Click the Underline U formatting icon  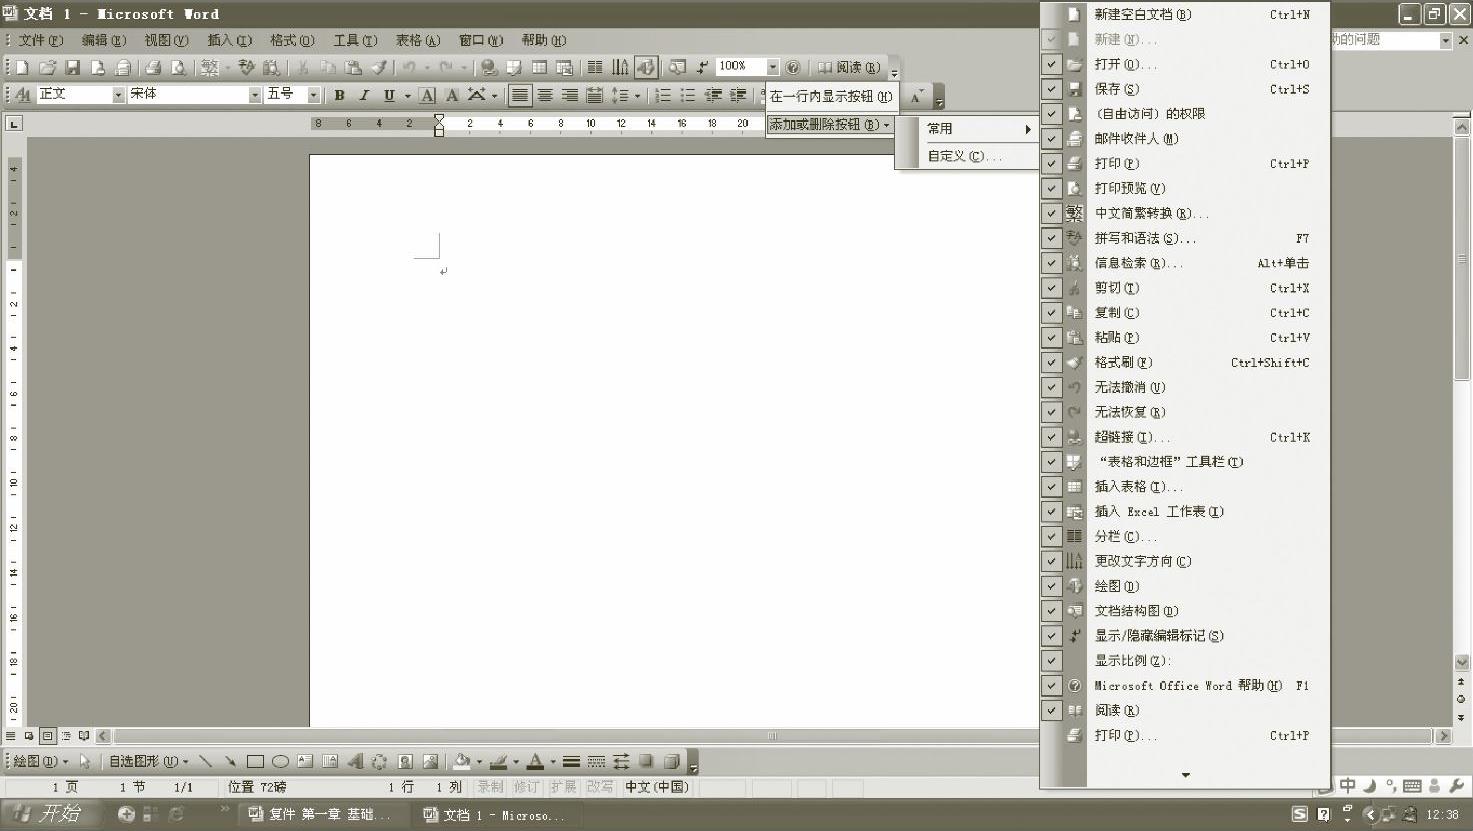(389, 95)
